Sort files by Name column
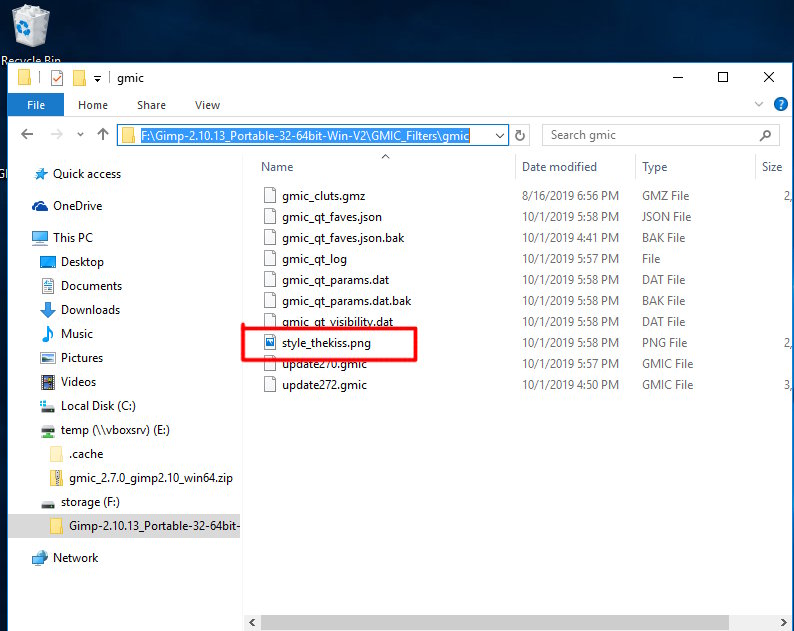The width and height of the screenshot is (794, 631). click(x=277, y=167)
